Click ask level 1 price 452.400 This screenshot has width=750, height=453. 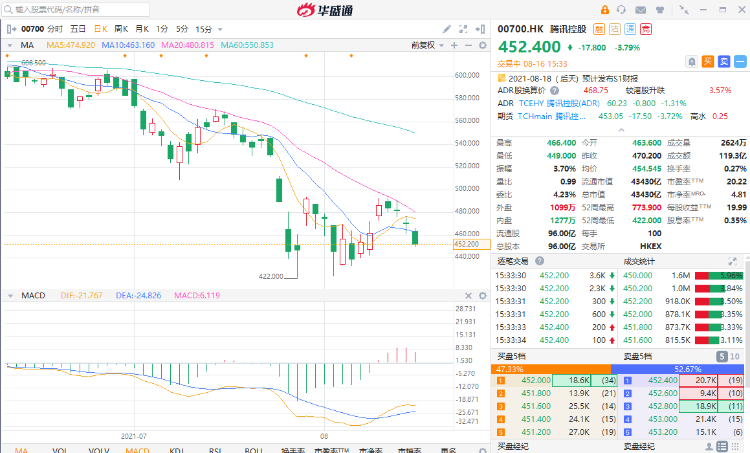663,380
